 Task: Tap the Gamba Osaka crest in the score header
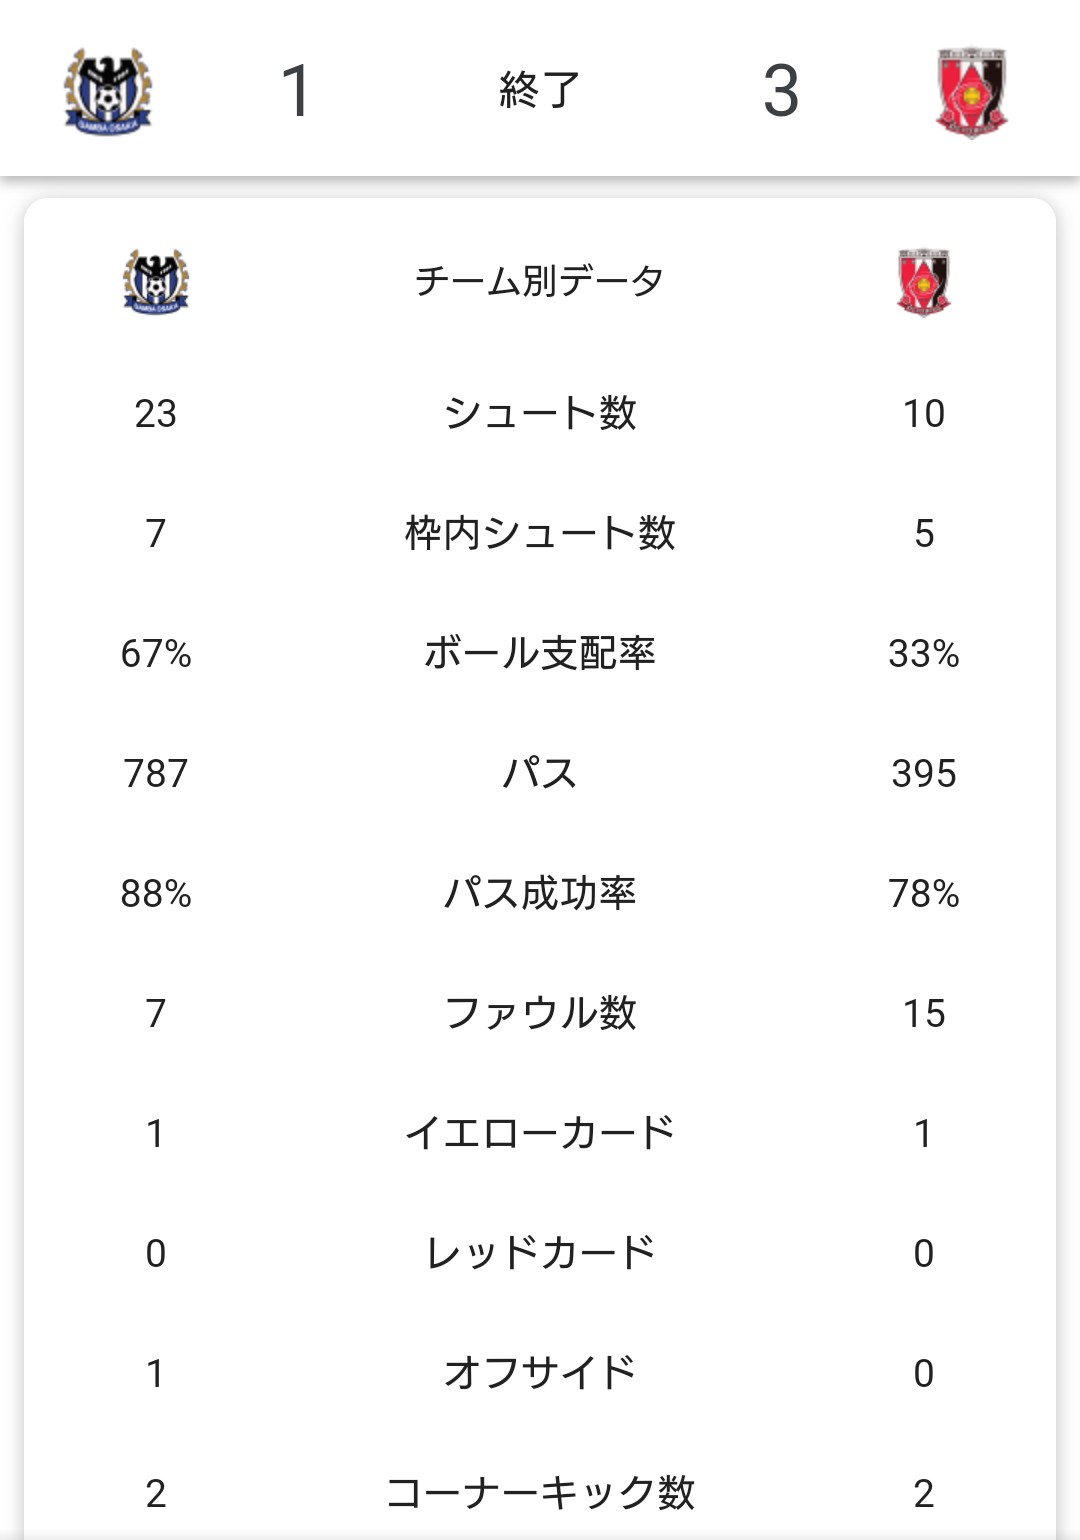tap(108, 91)
